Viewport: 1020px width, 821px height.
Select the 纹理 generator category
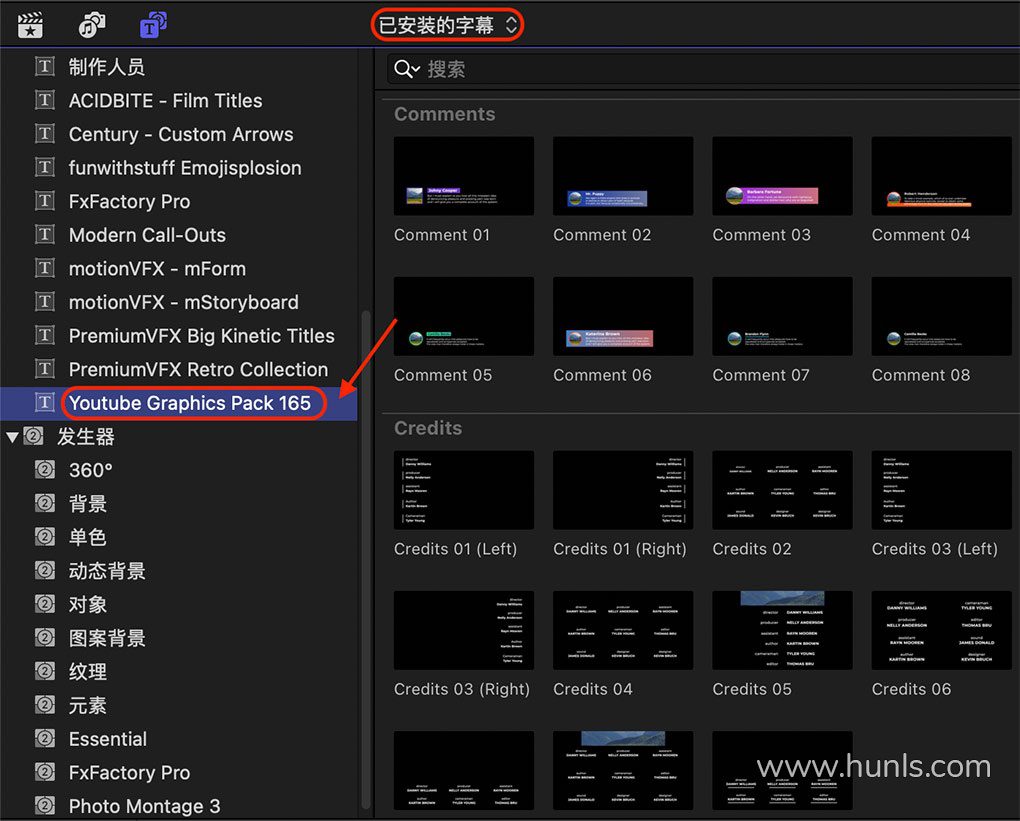point(87,672)
